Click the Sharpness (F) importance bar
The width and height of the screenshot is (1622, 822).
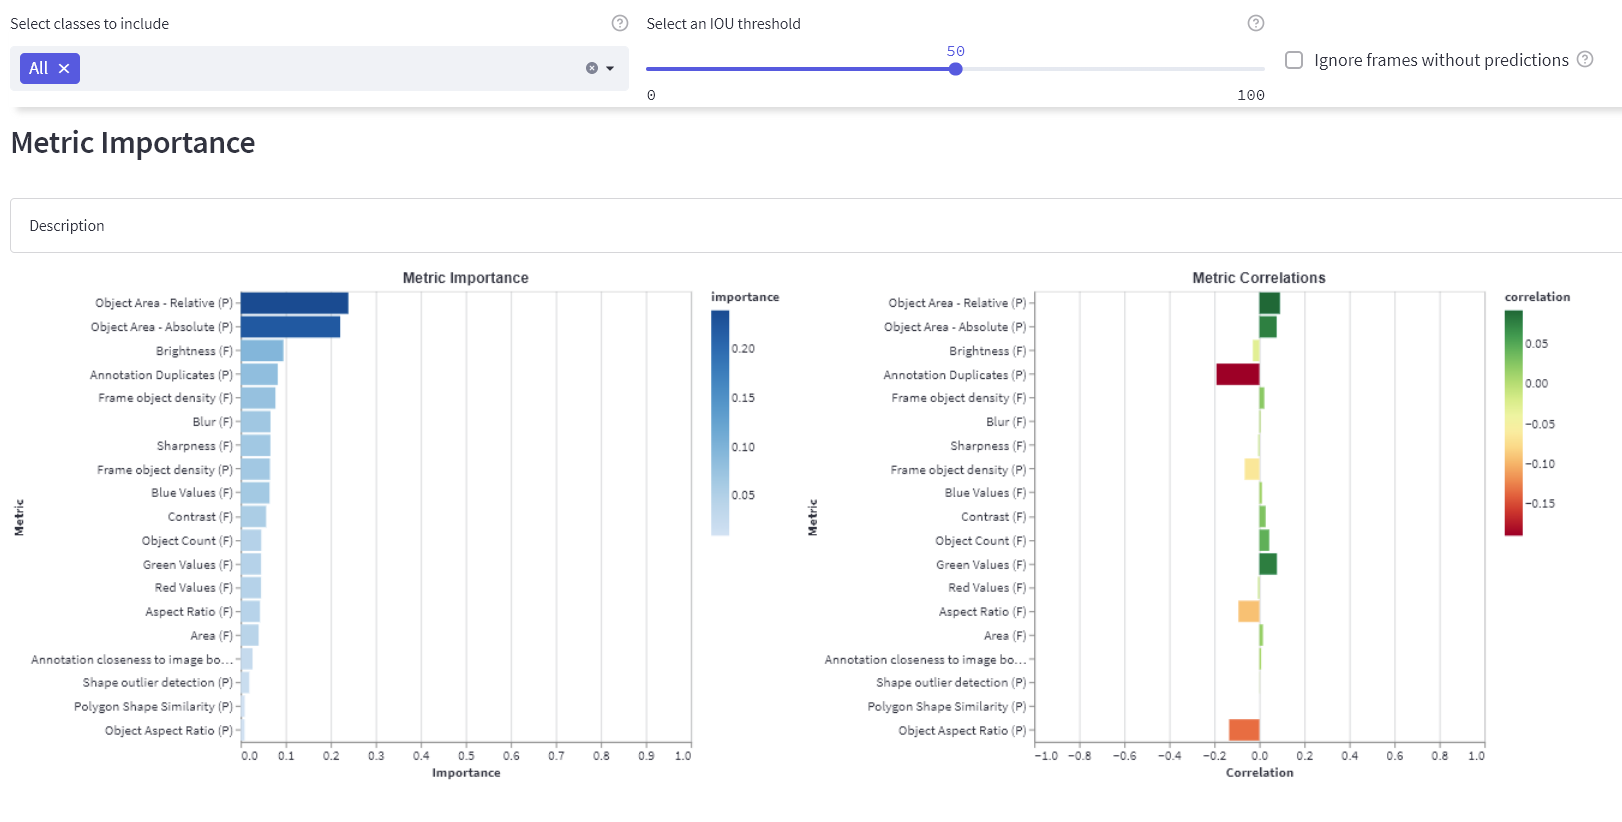click(x=256, y=446)
